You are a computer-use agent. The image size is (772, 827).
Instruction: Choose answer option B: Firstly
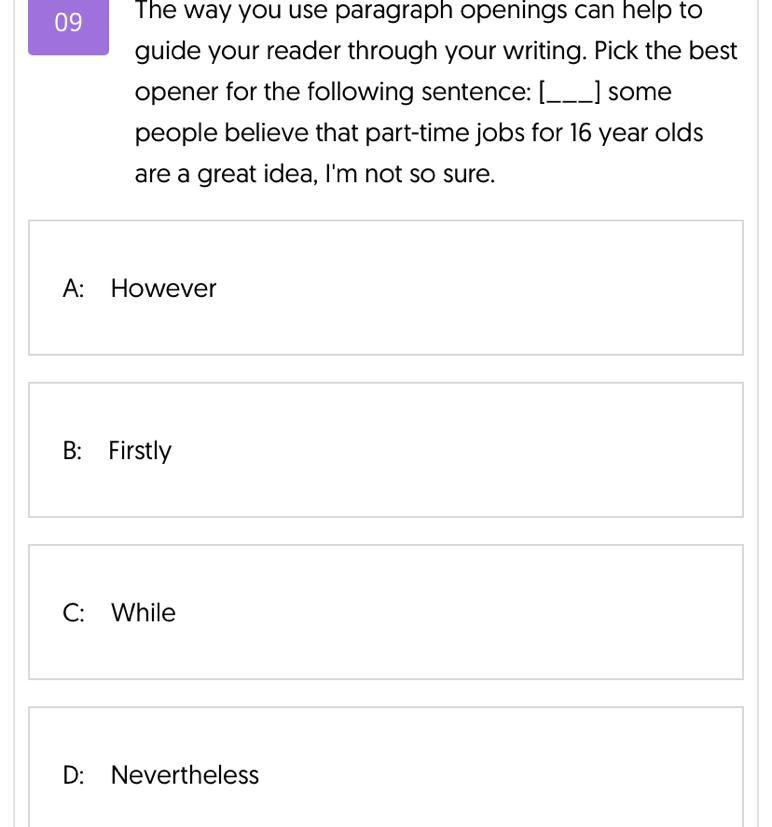pos(386,450)
